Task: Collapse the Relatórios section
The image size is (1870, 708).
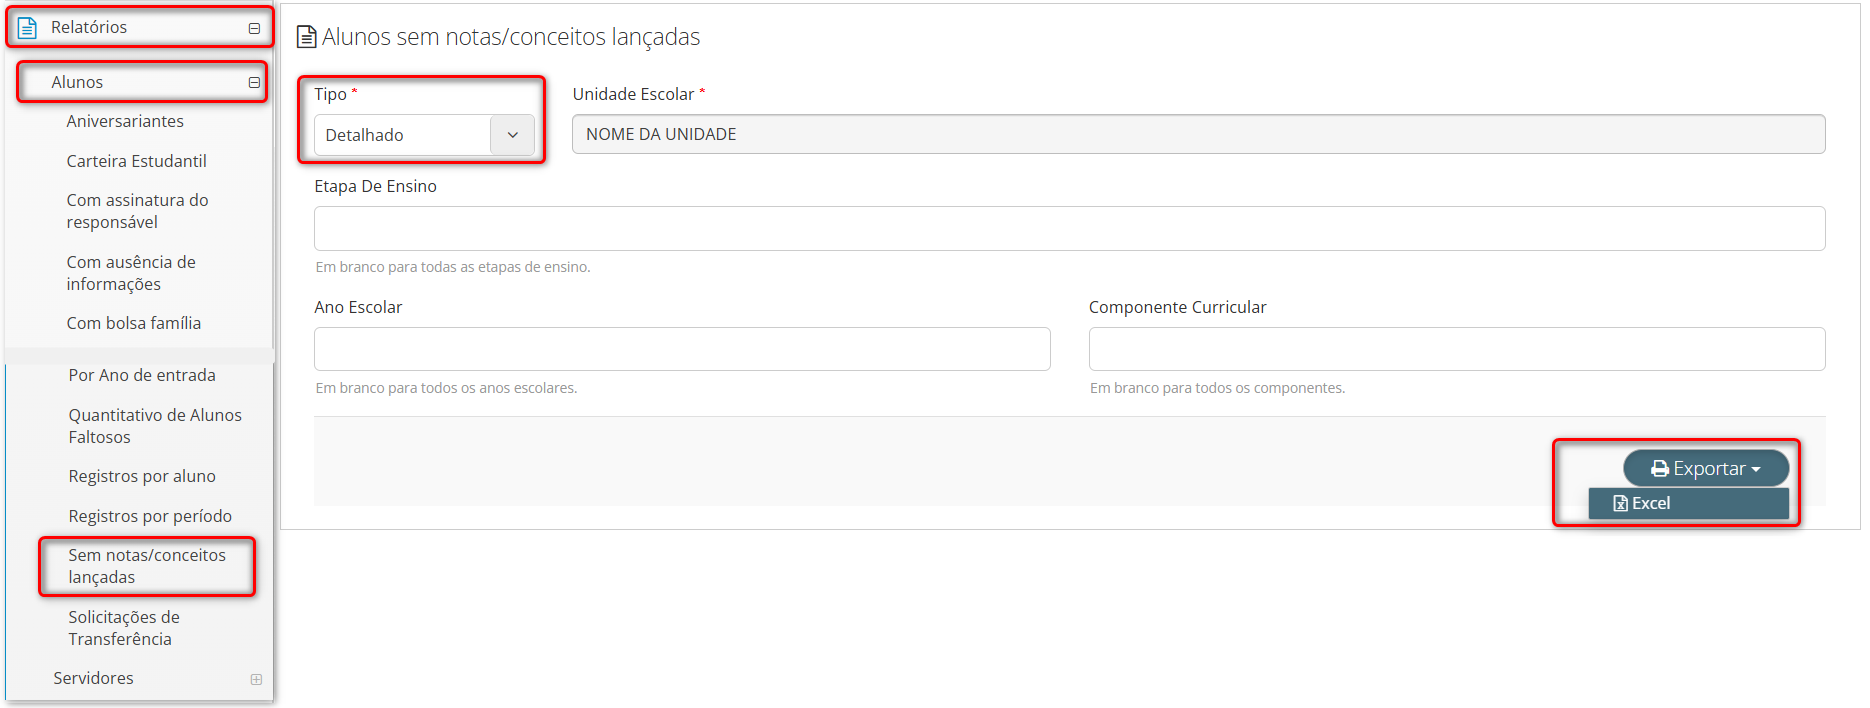Action: point(254,28)
